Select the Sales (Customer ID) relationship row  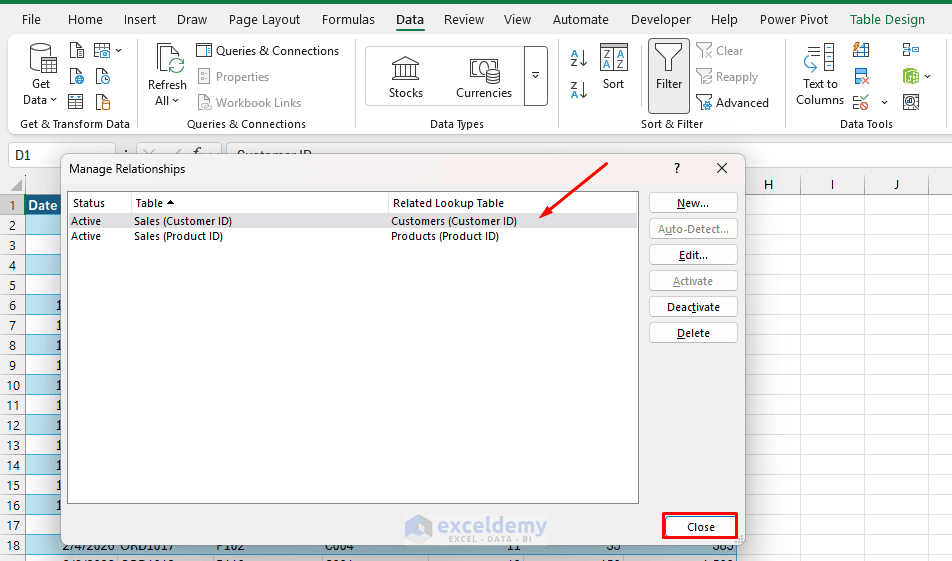352,221
